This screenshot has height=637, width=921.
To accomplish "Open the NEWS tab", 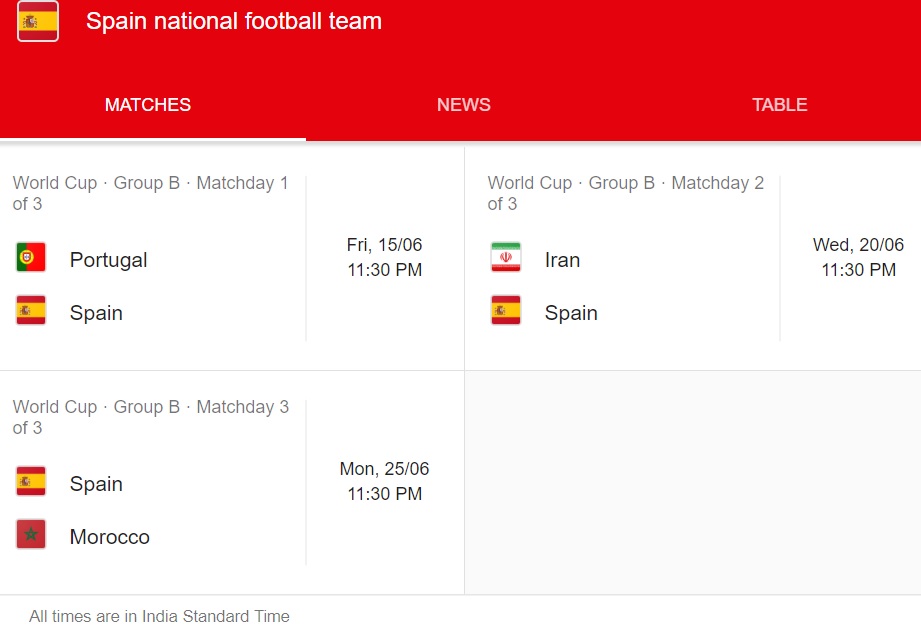I will coord(463,105).
